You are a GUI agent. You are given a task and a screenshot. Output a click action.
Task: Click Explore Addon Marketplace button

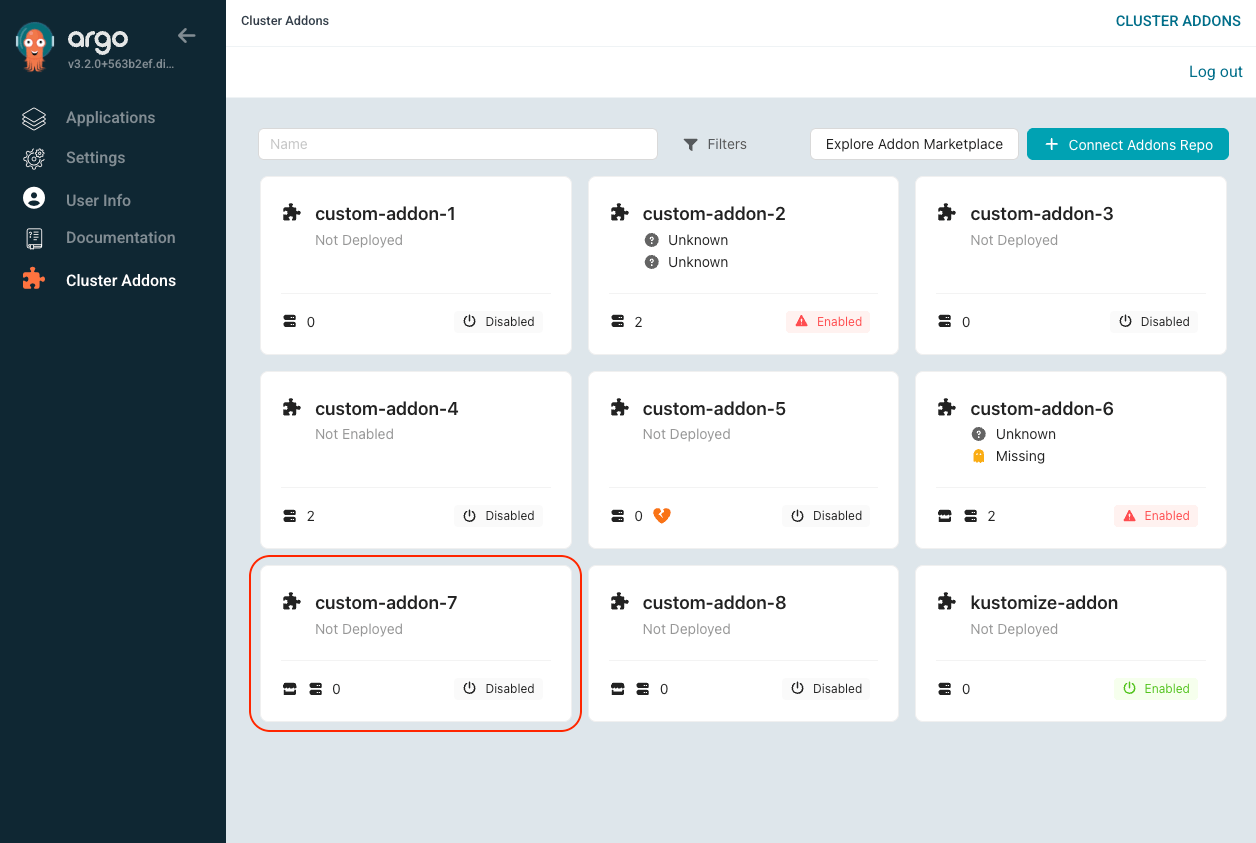[913, 144]
